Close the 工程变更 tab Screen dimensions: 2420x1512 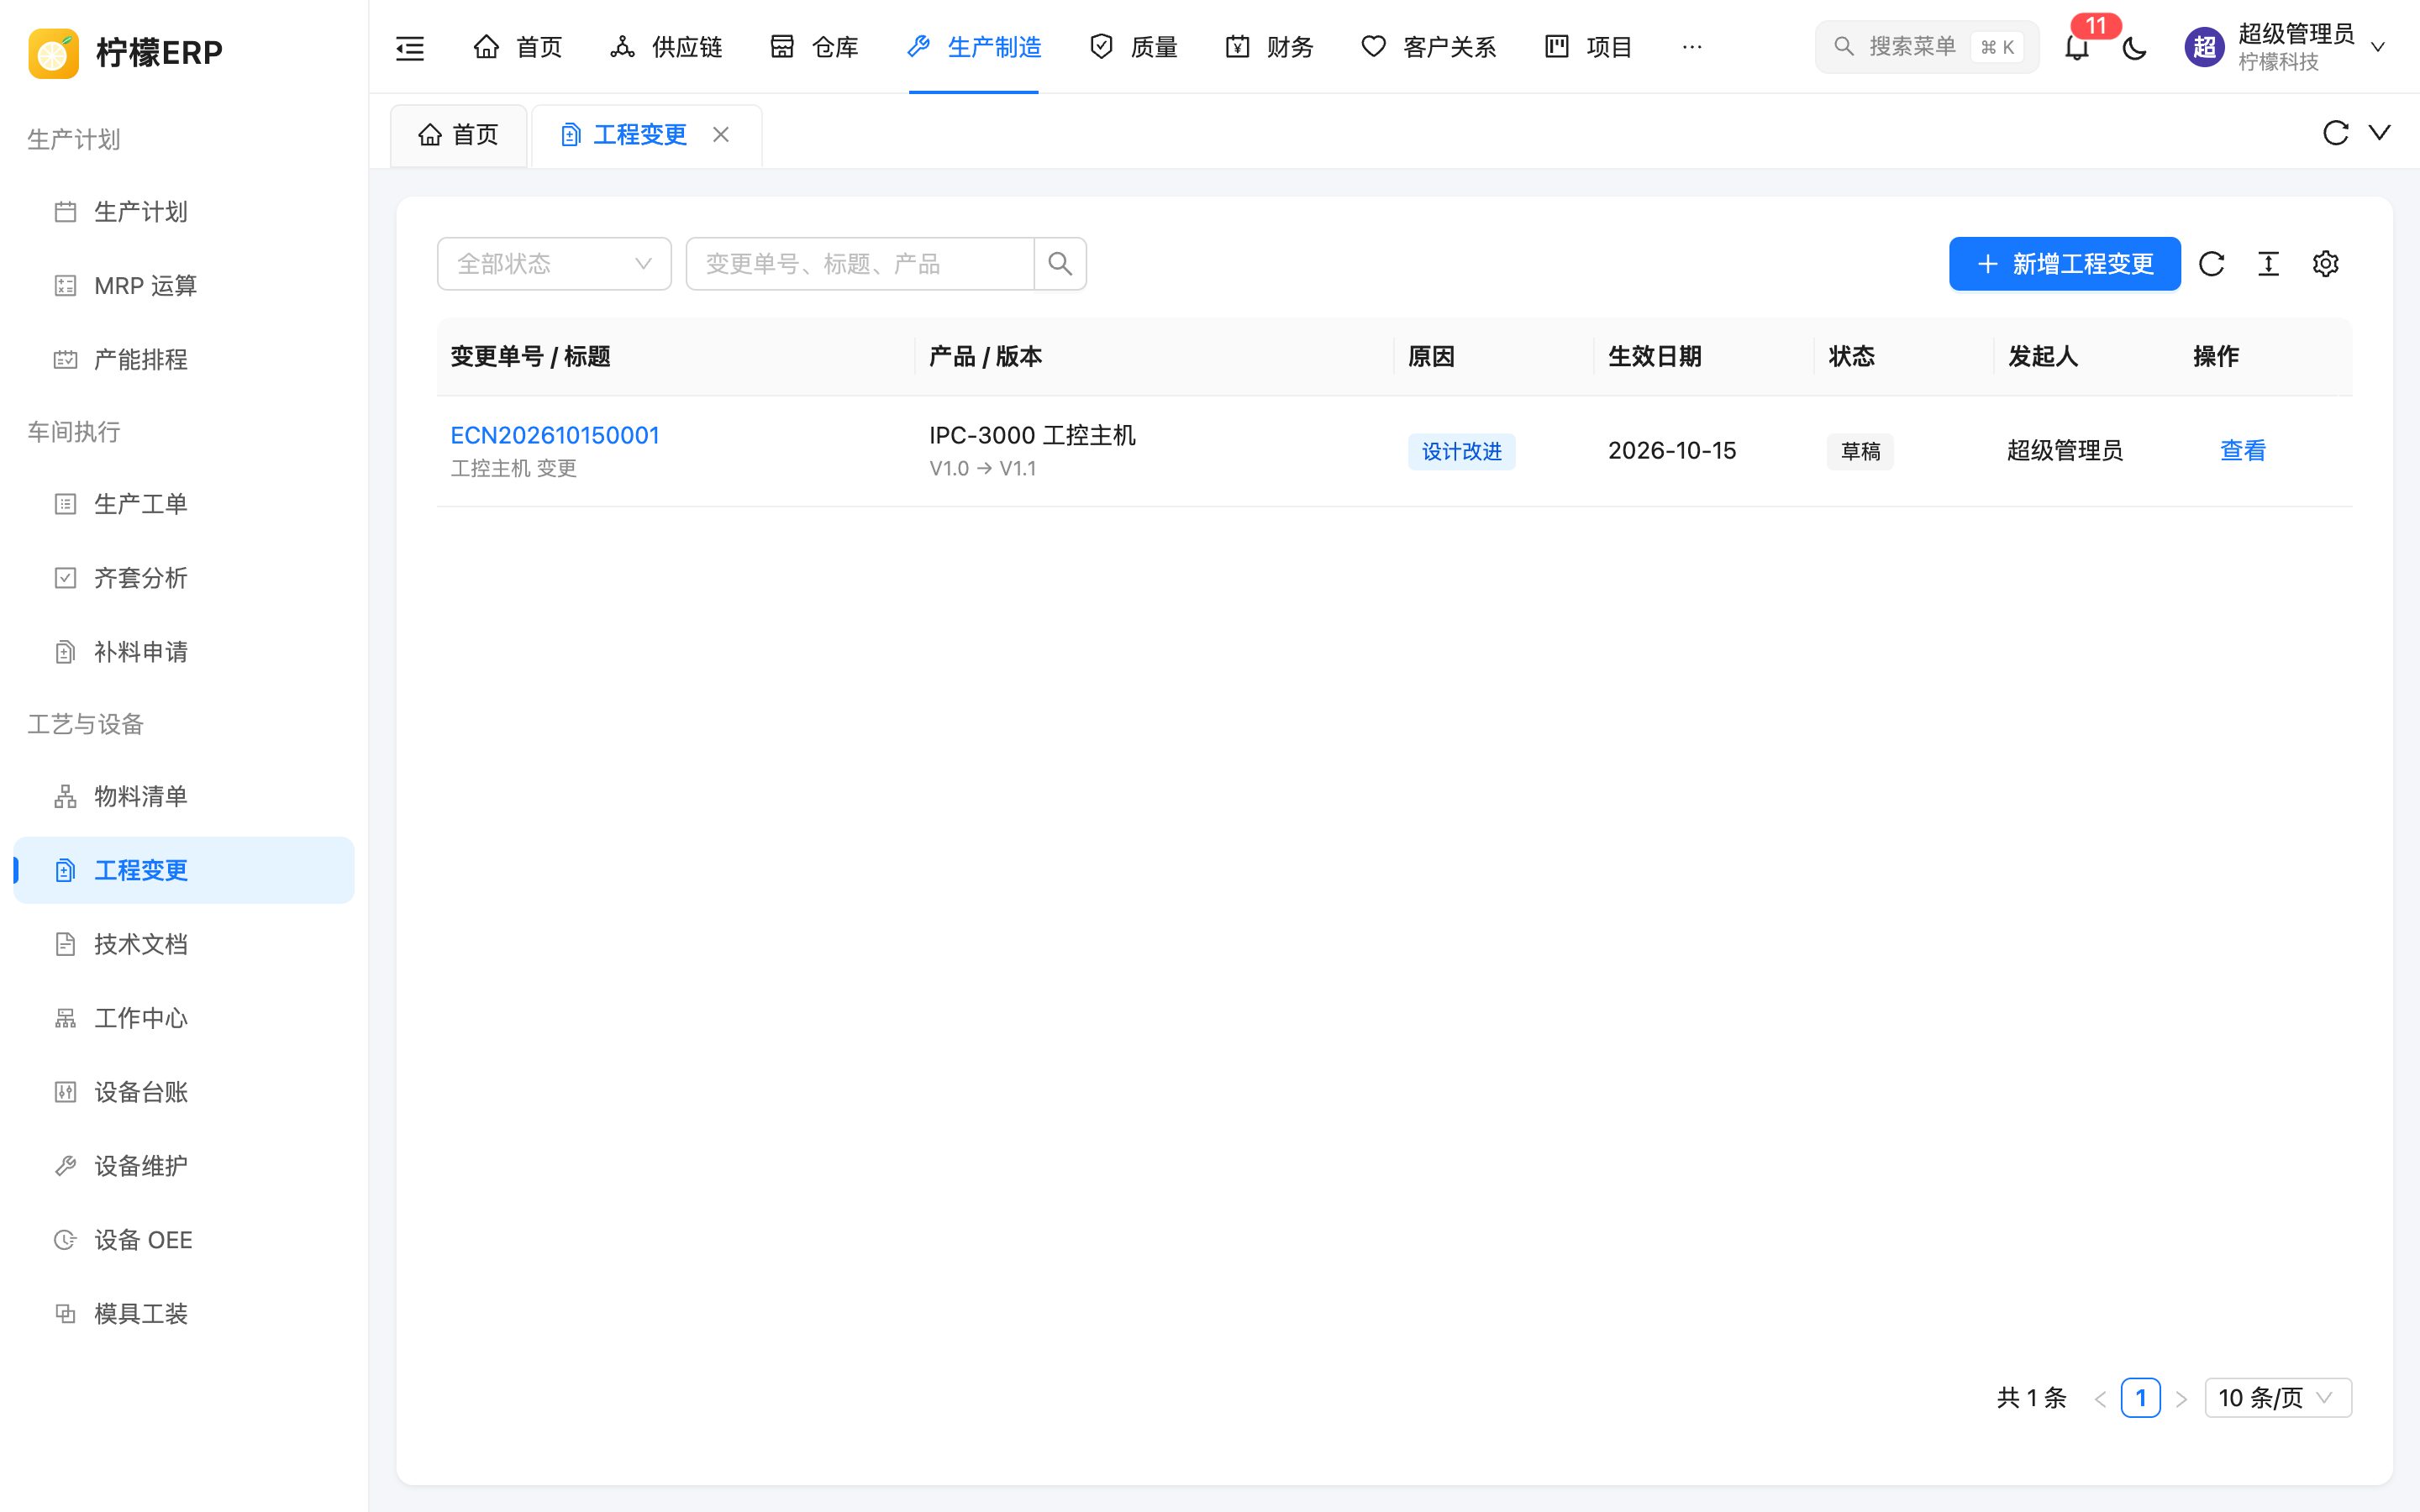pyautogui.click(x=721, y=135)
